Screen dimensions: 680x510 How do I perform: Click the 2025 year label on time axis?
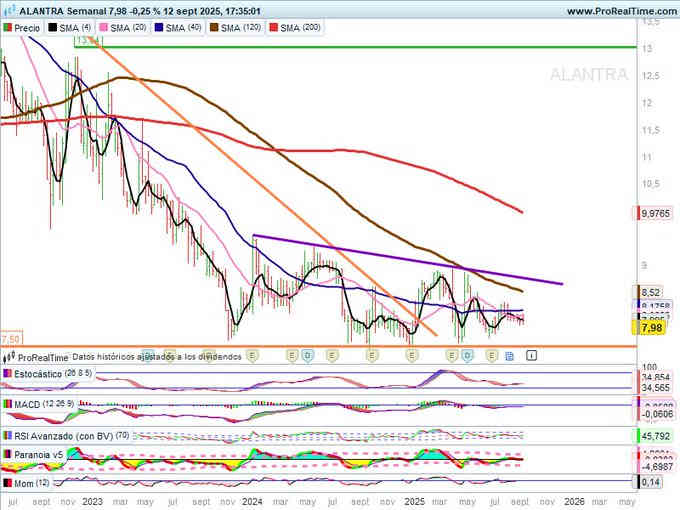(x=414, y=502)
